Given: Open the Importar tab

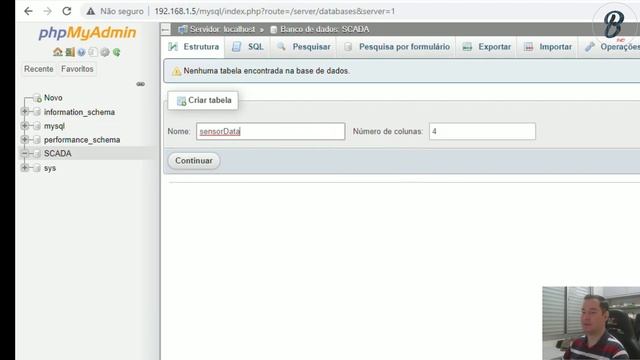Looking at the screenshot, I should (548, 47).
